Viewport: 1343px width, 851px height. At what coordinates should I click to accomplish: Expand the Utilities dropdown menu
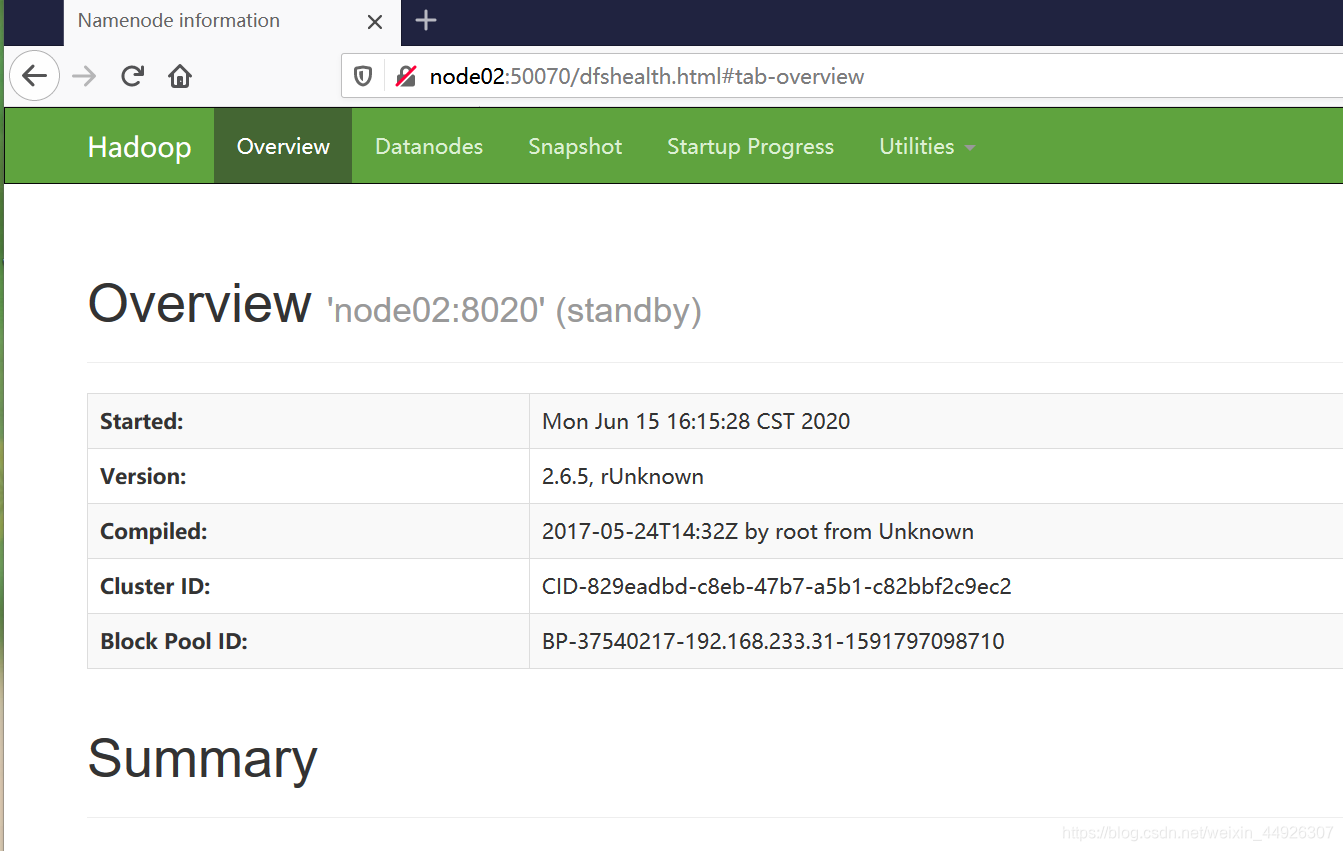pyautogui.click(x=927, y=146)
